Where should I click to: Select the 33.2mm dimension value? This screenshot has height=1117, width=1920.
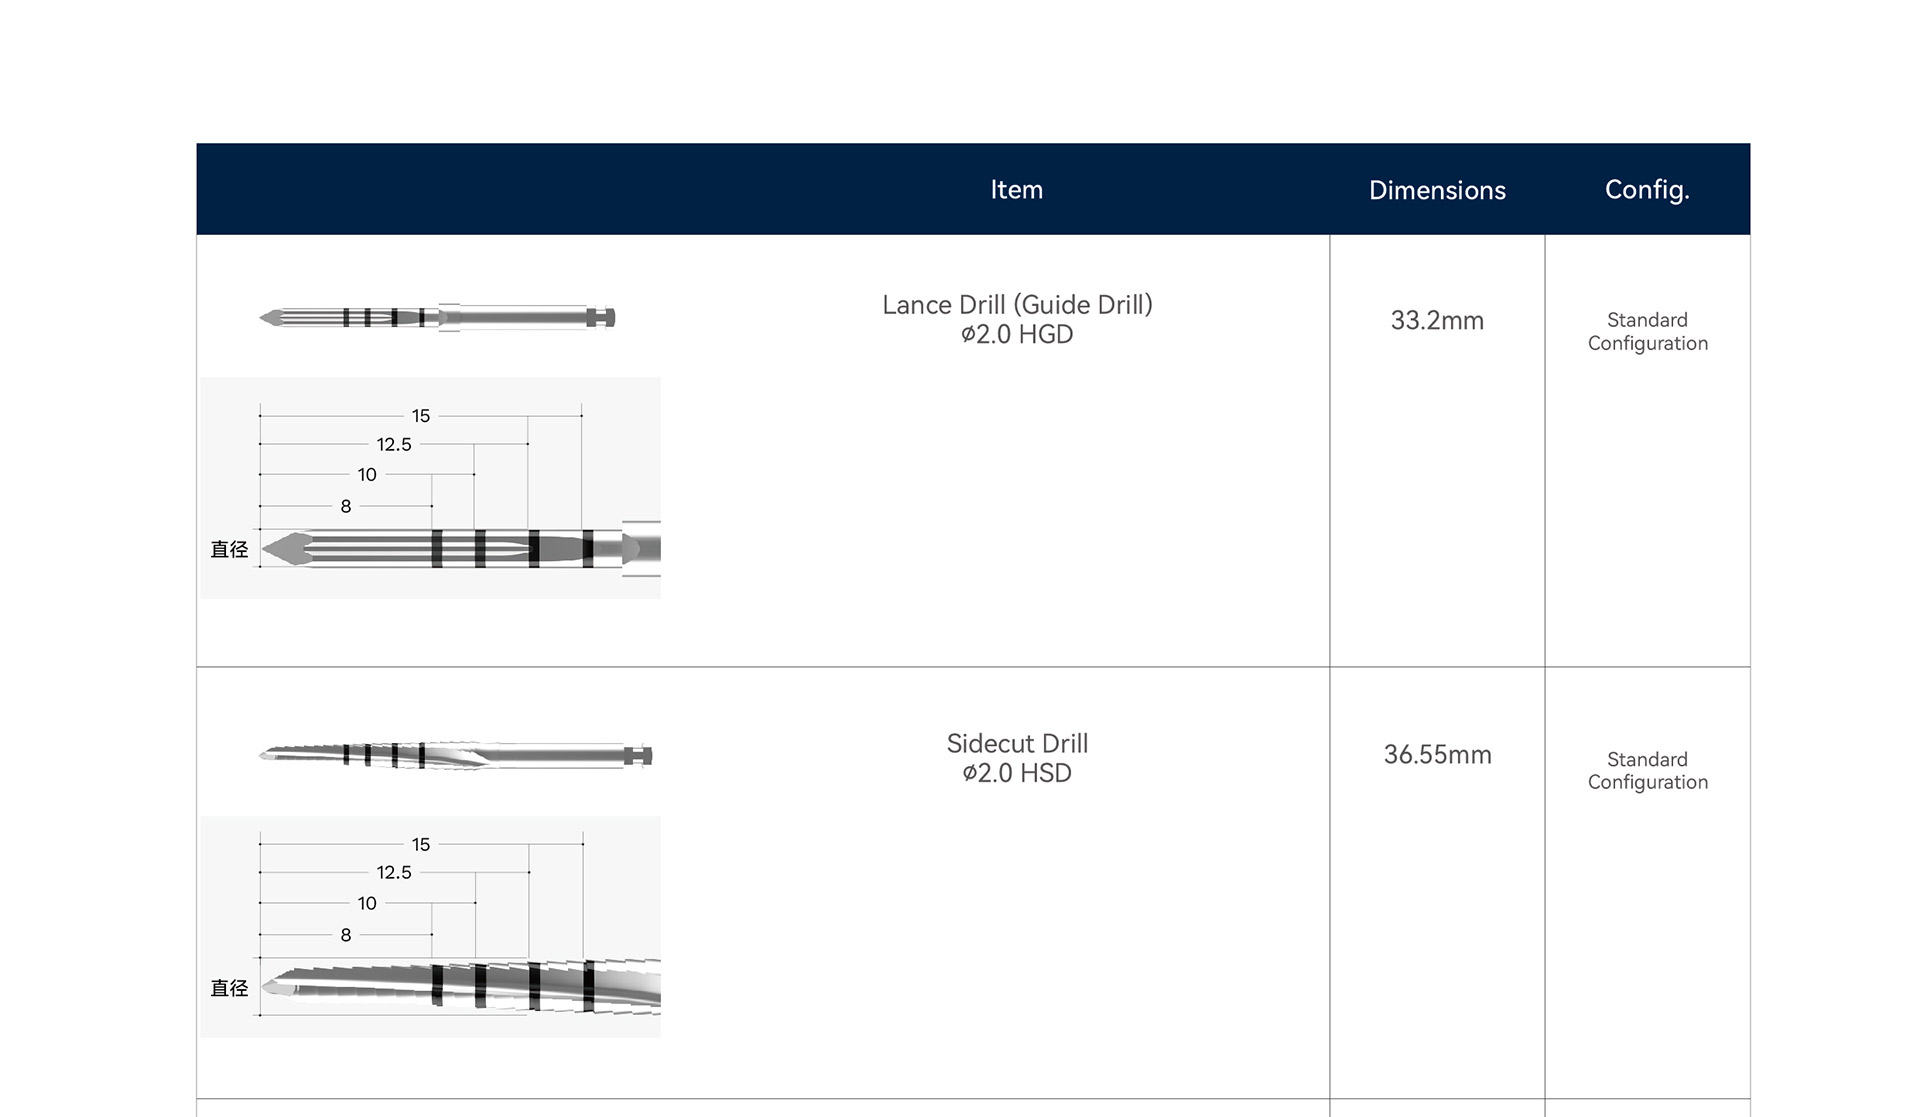(x=1437, y=321)
